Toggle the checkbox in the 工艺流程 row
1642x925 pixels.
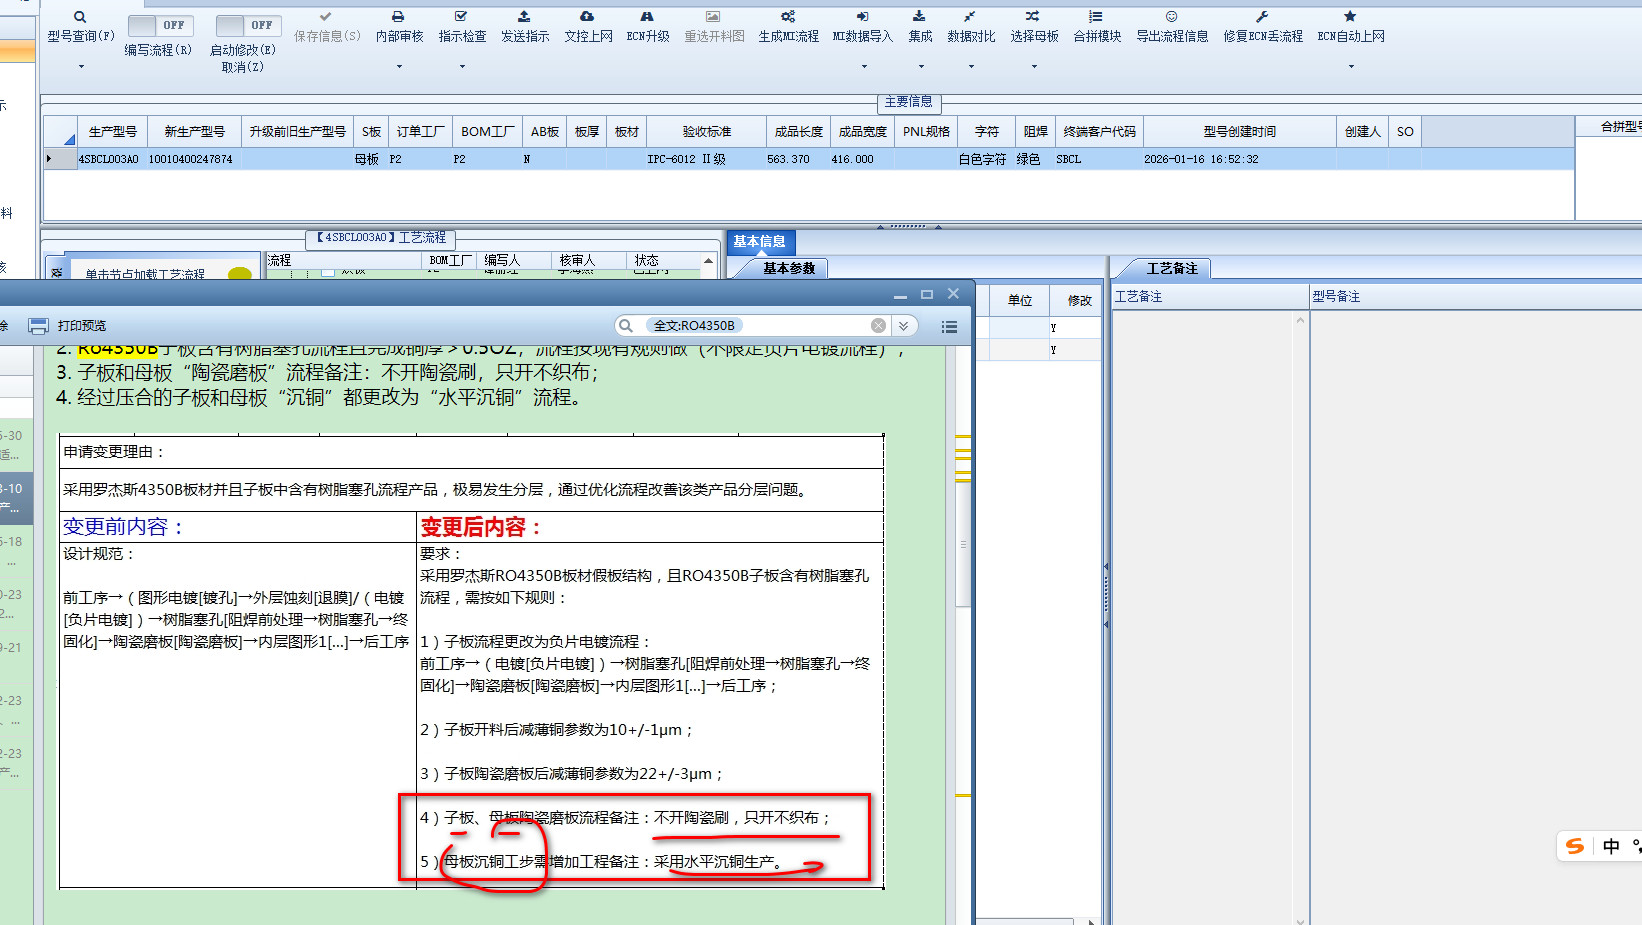[328, 271]
